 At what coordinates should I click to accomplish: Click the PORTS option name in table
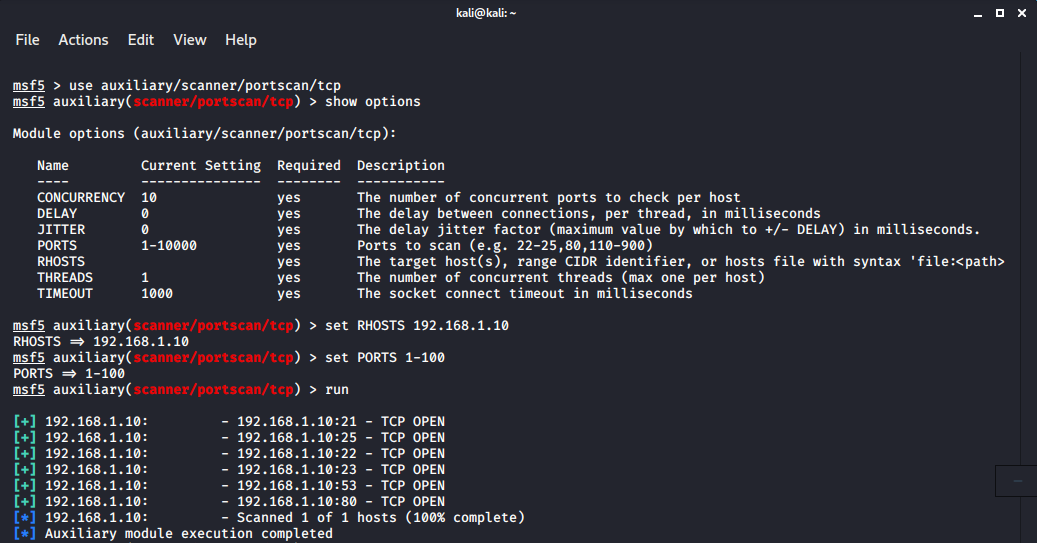point(57,245)
